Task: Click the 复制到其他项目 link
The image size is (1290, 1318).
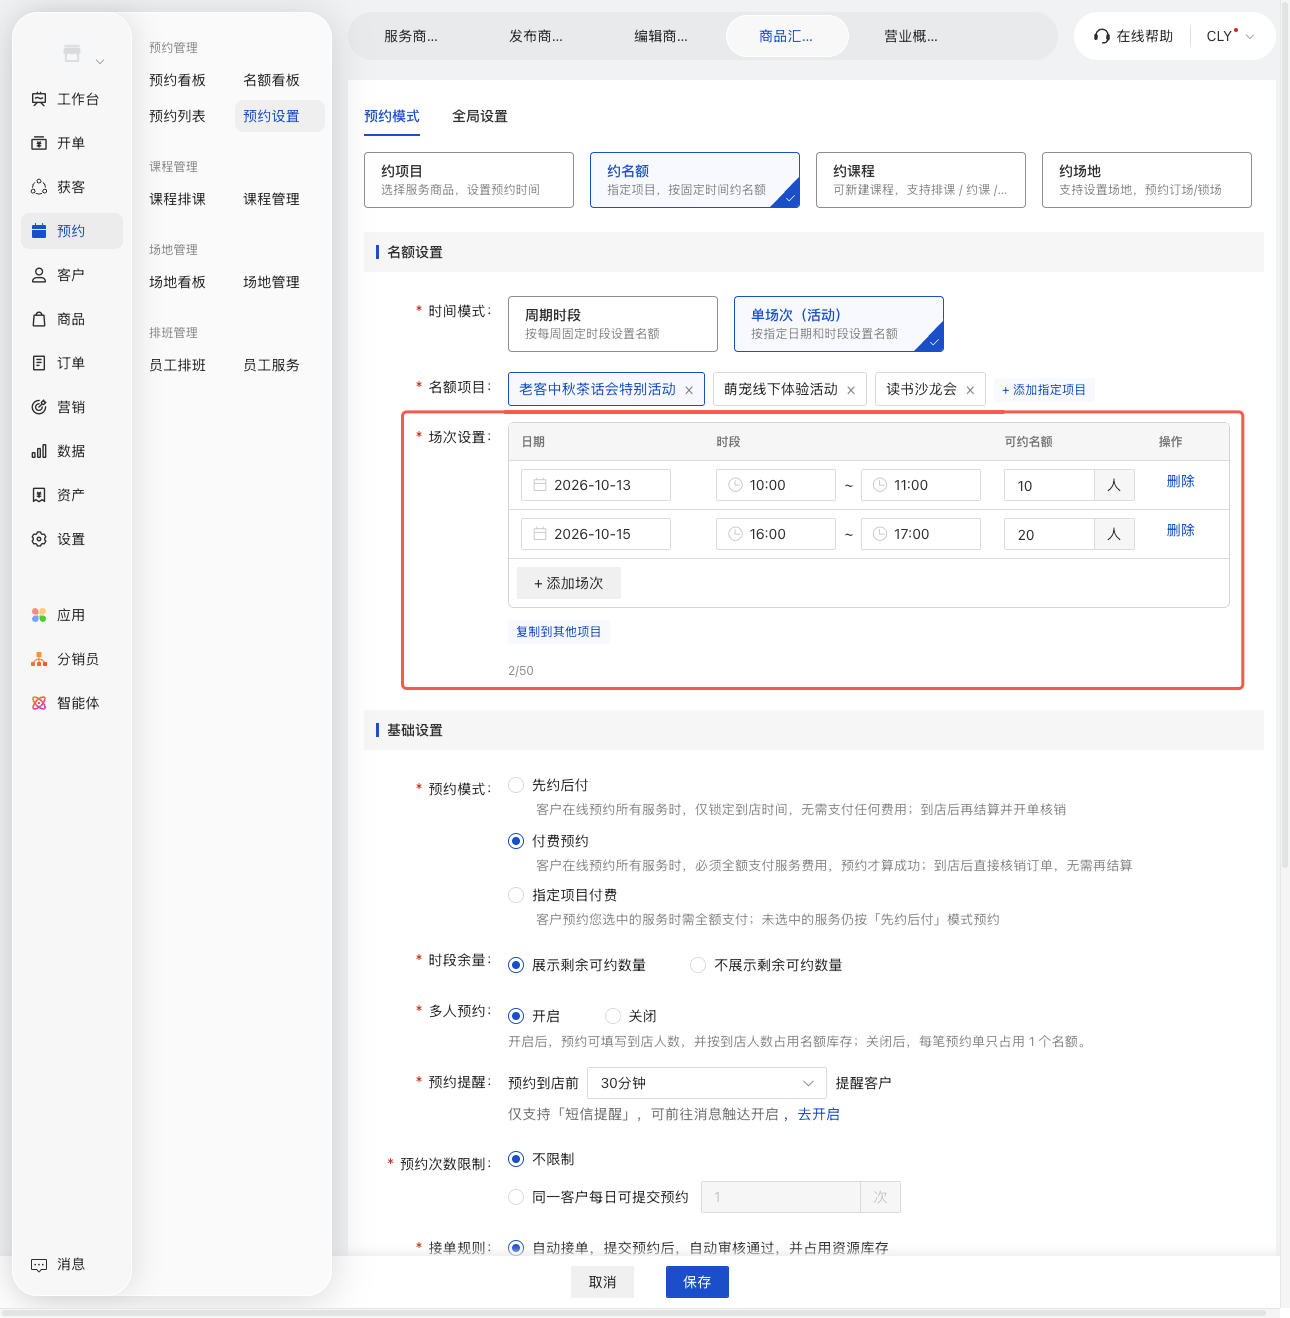Action: [559, 632]
